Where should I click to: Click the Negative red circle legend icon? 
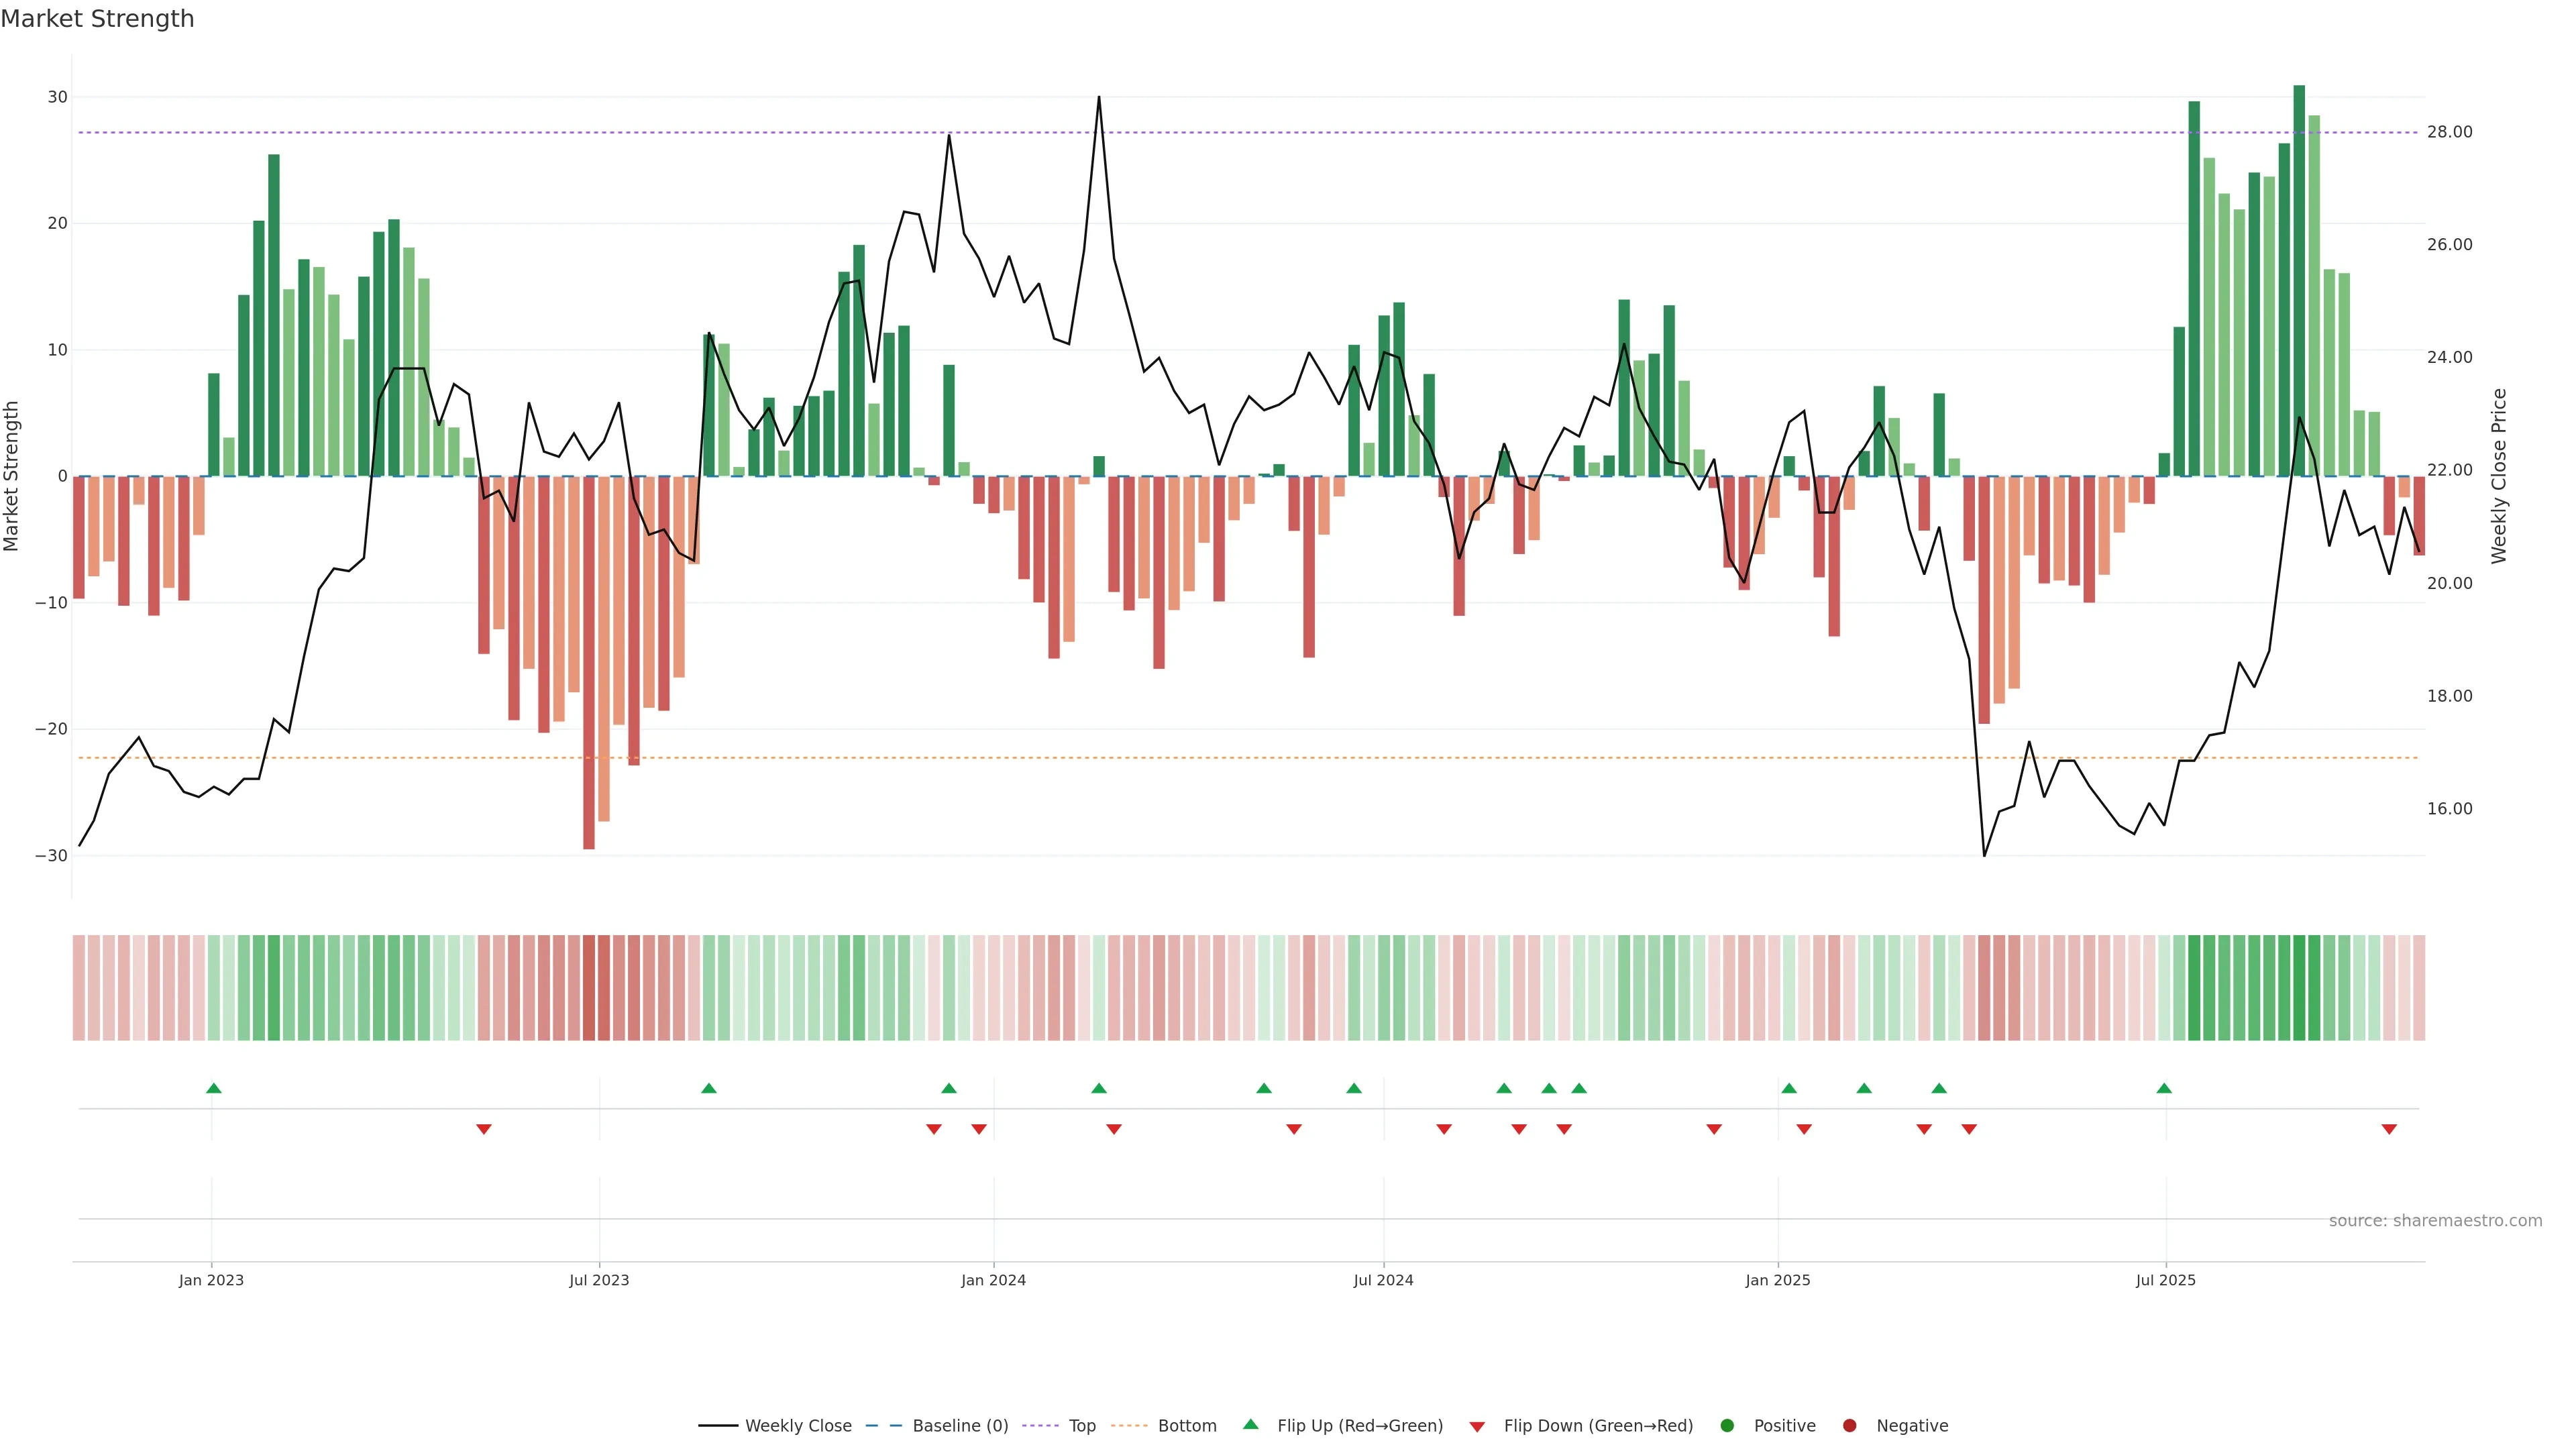(1849, 1425)
